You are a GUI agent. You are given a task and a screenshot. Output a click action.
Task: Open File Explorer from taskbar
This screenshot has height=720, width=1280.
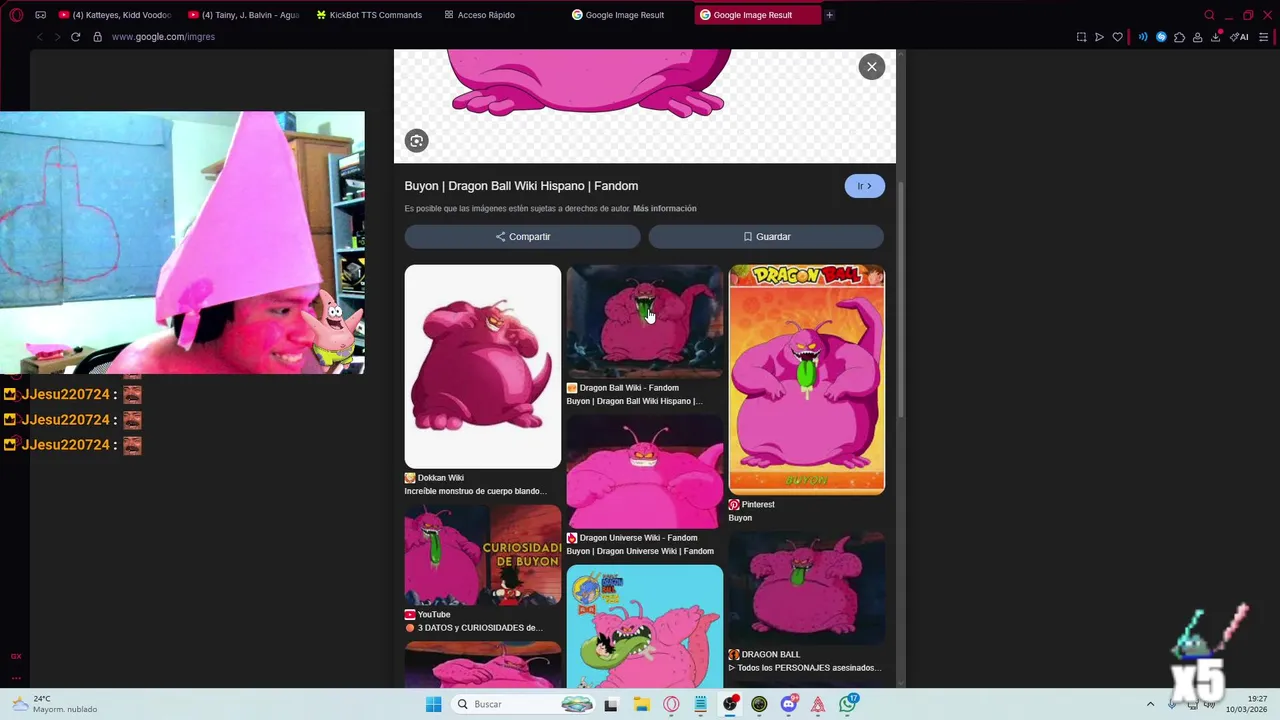[x=641, y=704]
